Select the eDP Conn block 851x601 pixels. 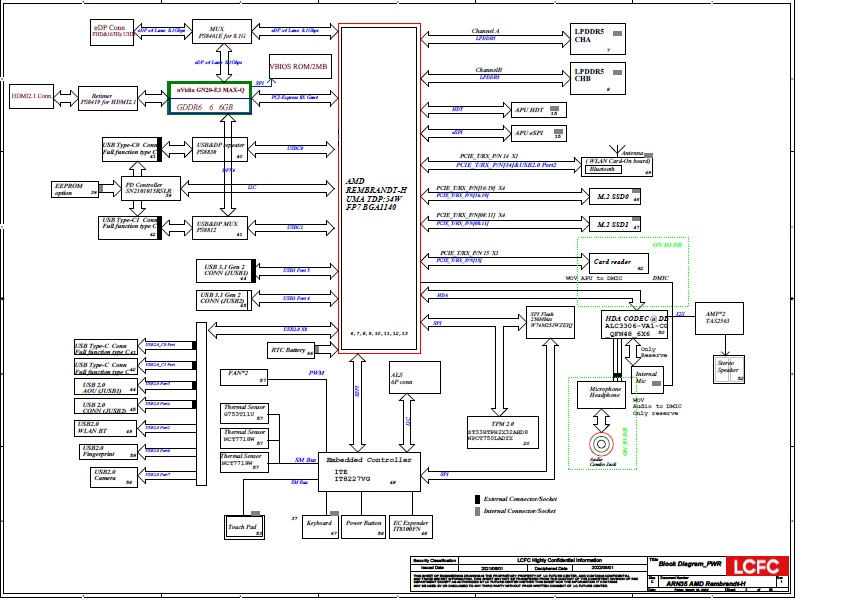point(112,33)
